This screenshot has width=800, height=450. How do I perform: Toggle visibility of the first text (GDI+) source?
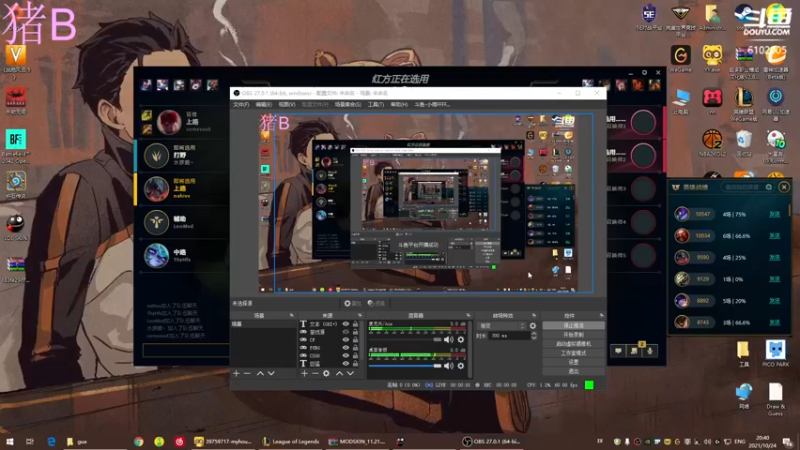coord(345,324)
